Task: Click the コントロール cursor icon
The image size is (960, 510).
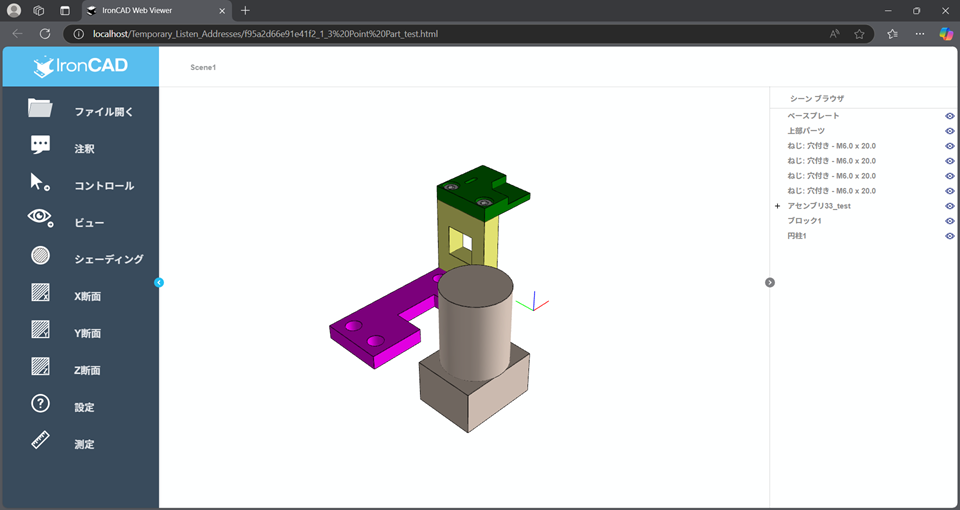Action: [40, 182]
